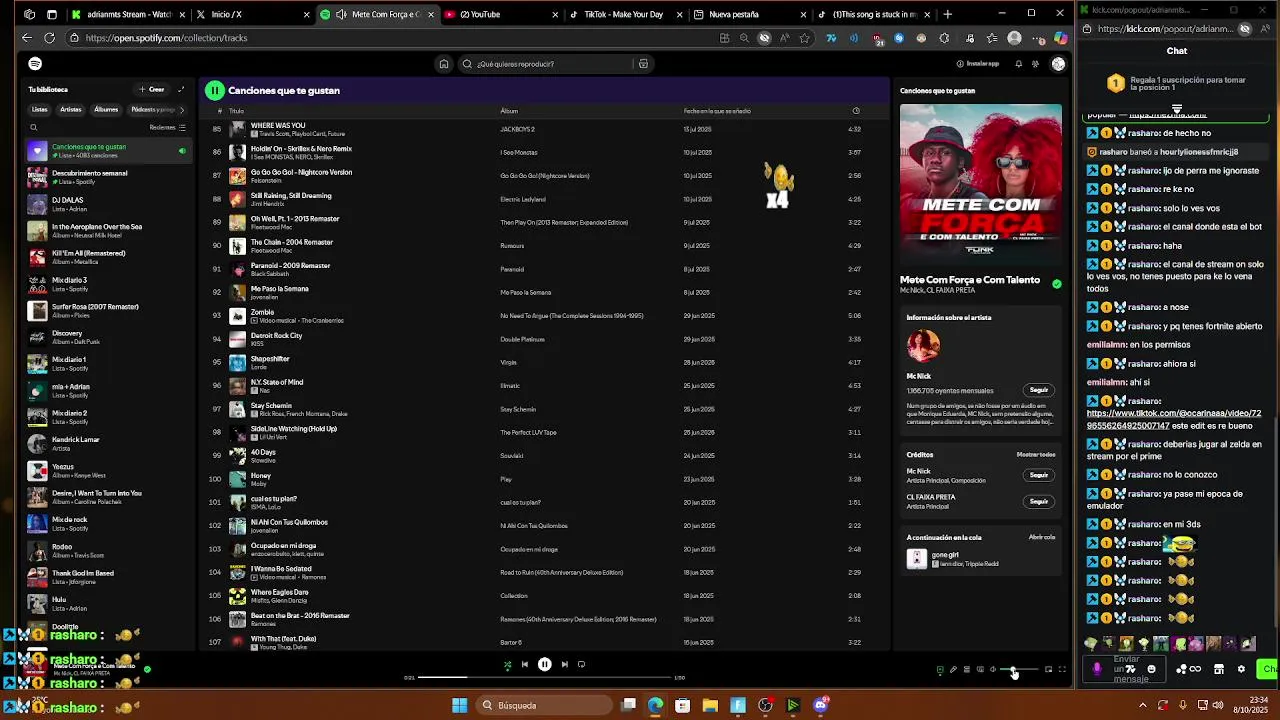Click Abrir cola to expand the queue

click(1042, 537)
